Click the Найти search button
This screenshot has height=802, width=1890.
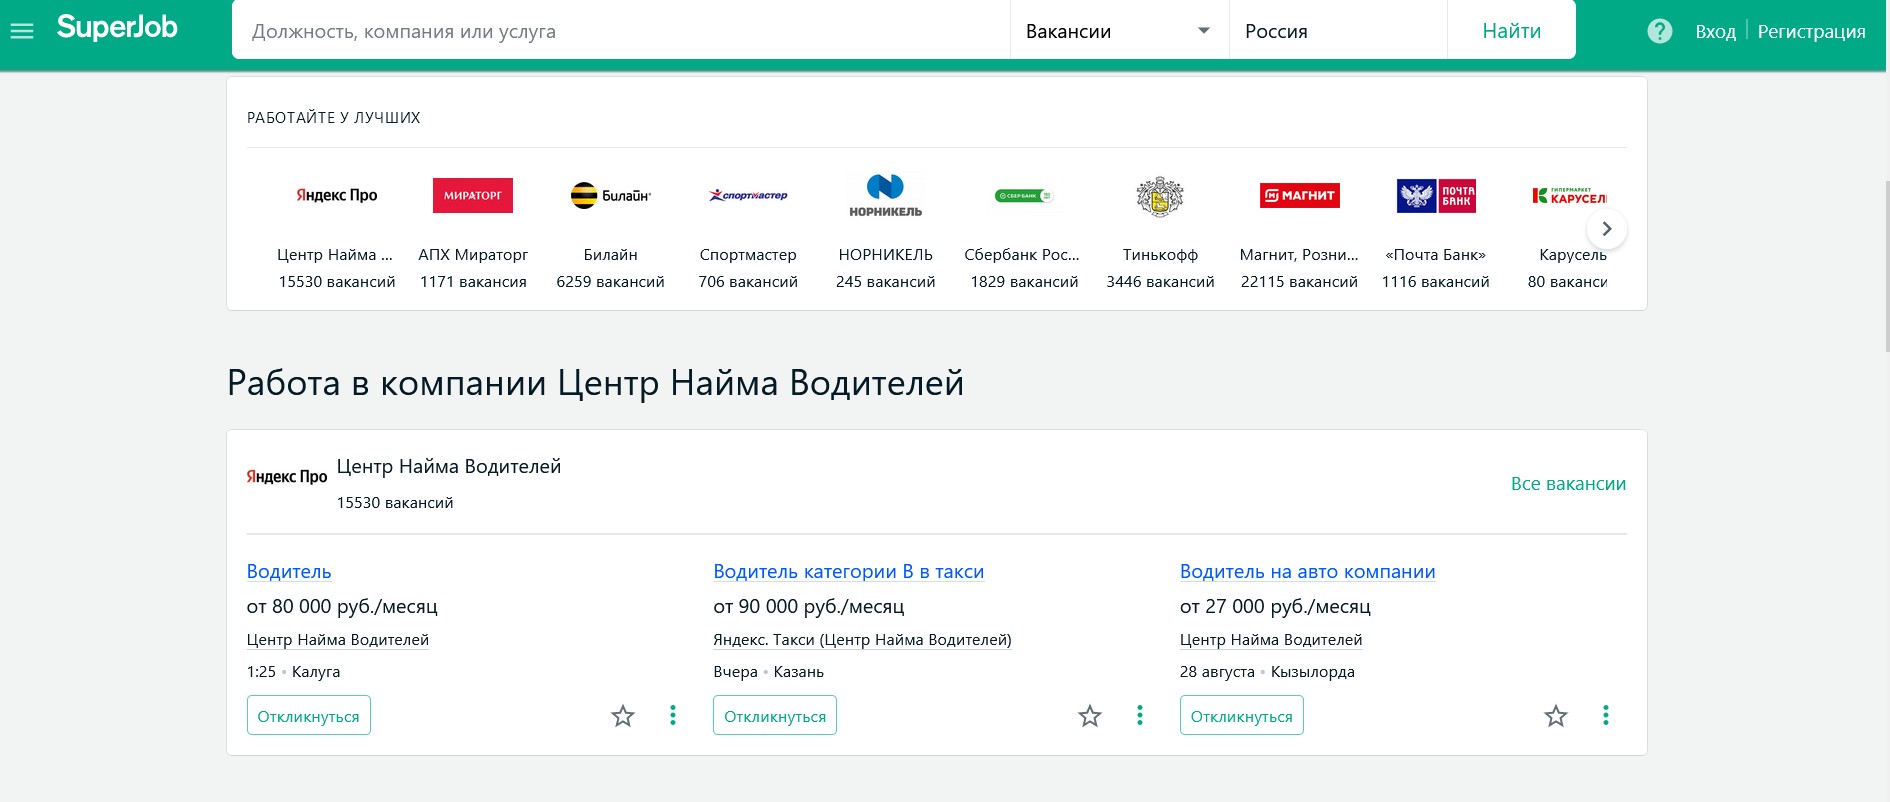click(1512, 31)
